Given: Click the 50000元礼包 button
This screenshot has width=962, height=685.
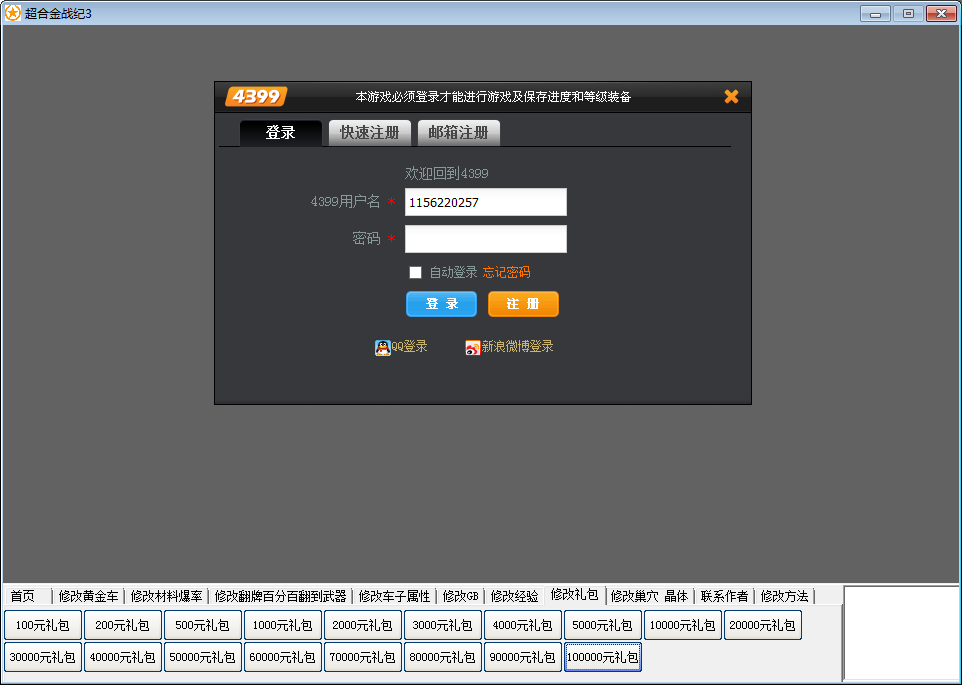Looking at the screenshot, I should [x=202, y=657].
